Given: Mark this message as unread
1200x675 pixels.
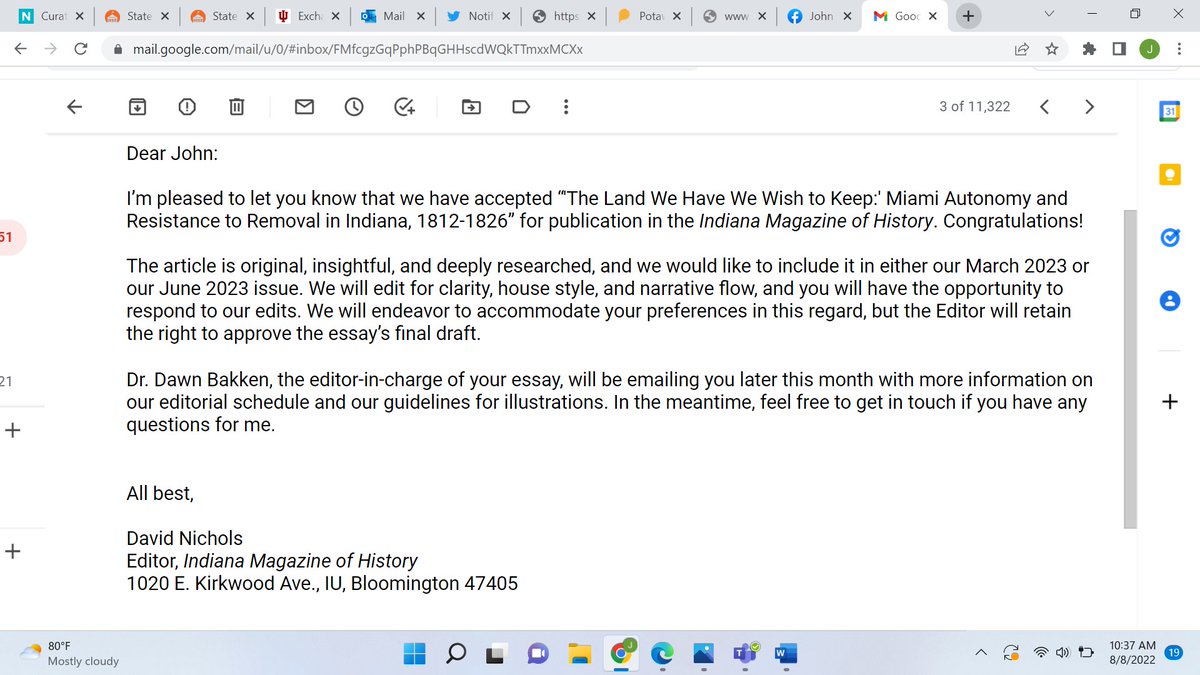Looking at the screenshot, I should click(305, 107).
